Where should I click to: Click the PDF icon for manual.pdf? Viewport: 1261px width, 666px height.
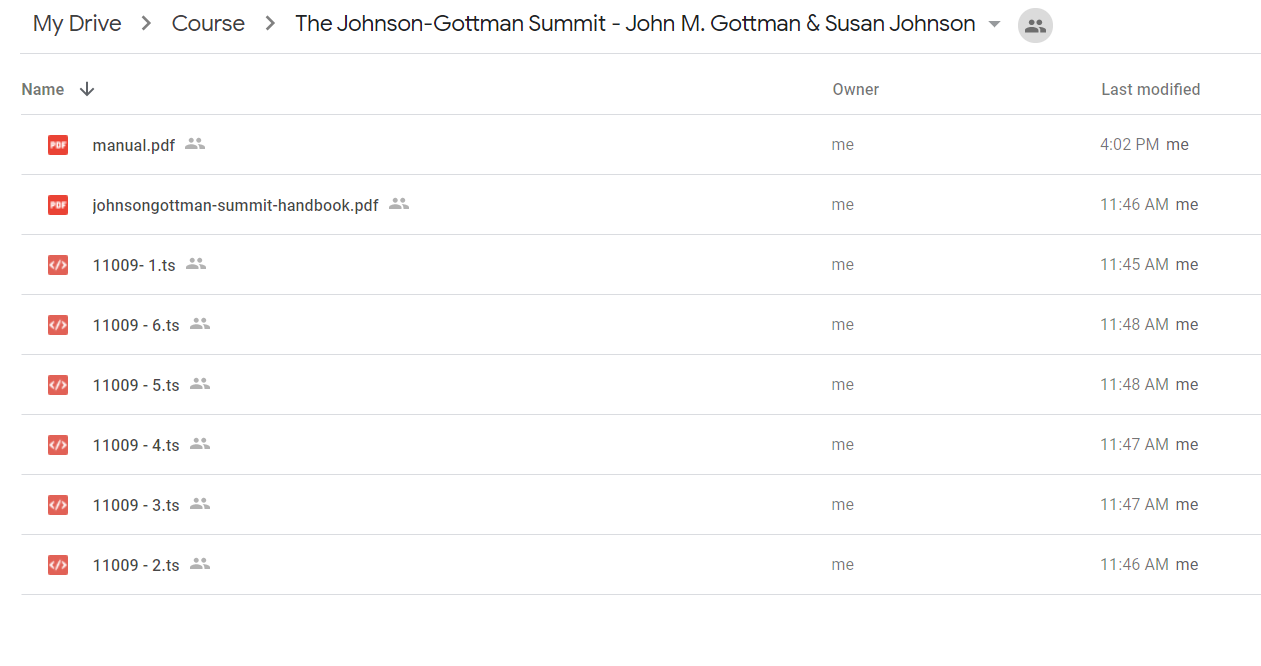(x=58, y=145)
